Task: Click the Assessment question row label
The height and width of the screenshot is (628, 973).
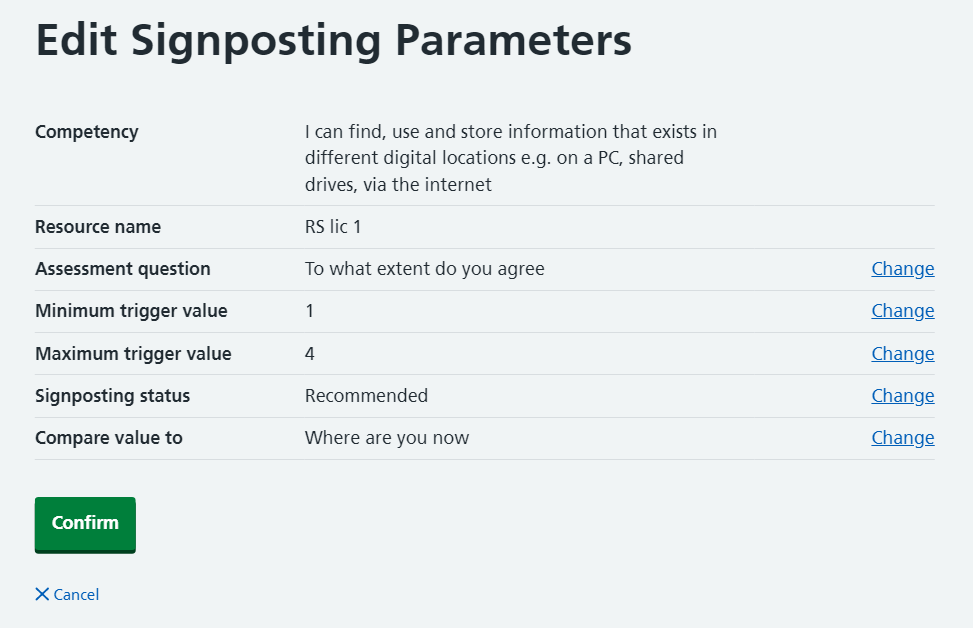Action: (123, 269)
